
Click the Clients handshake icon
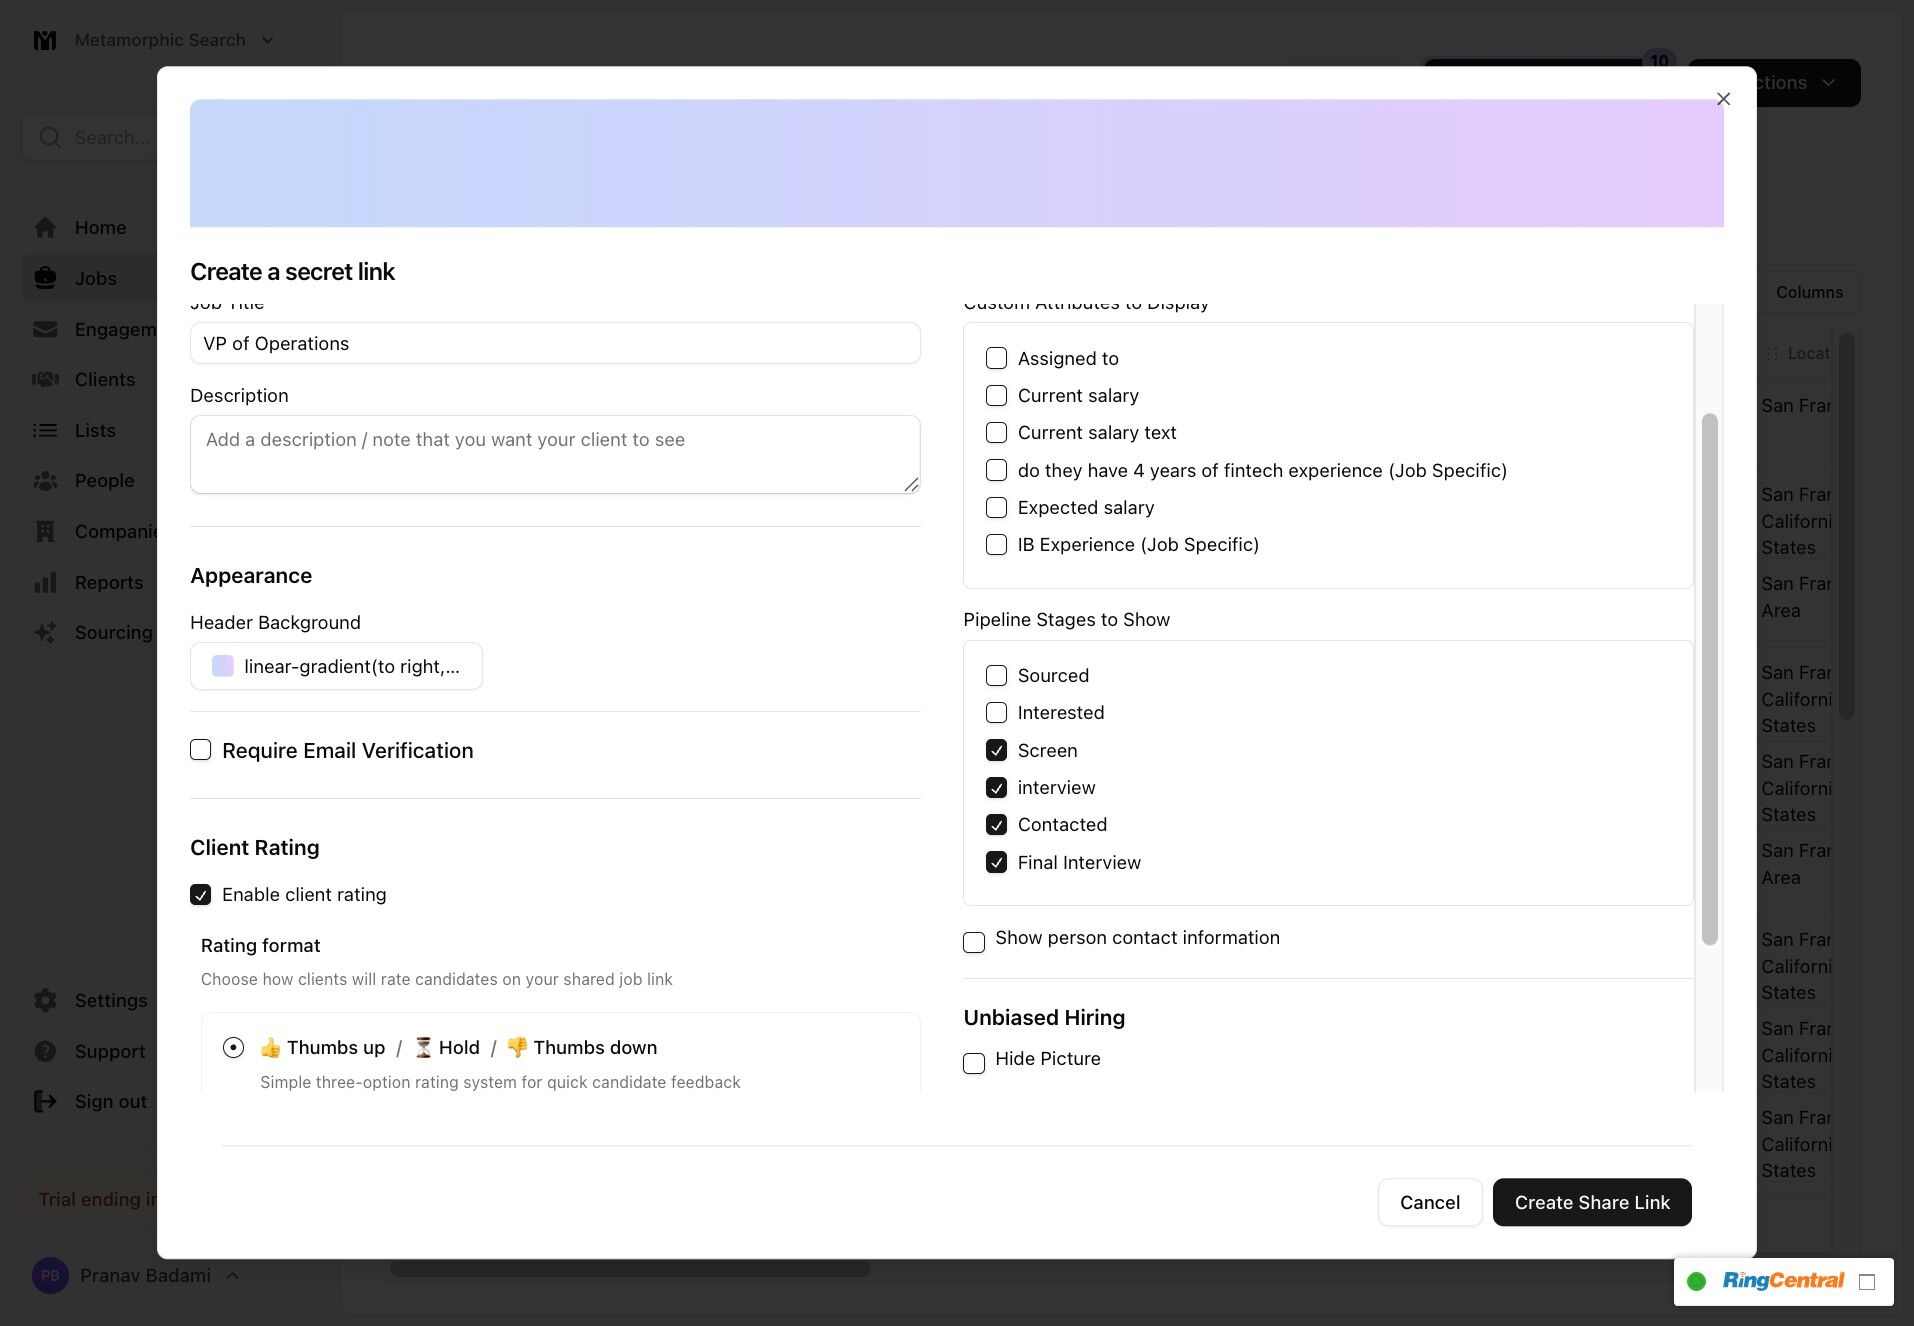[x=45, y=379]
